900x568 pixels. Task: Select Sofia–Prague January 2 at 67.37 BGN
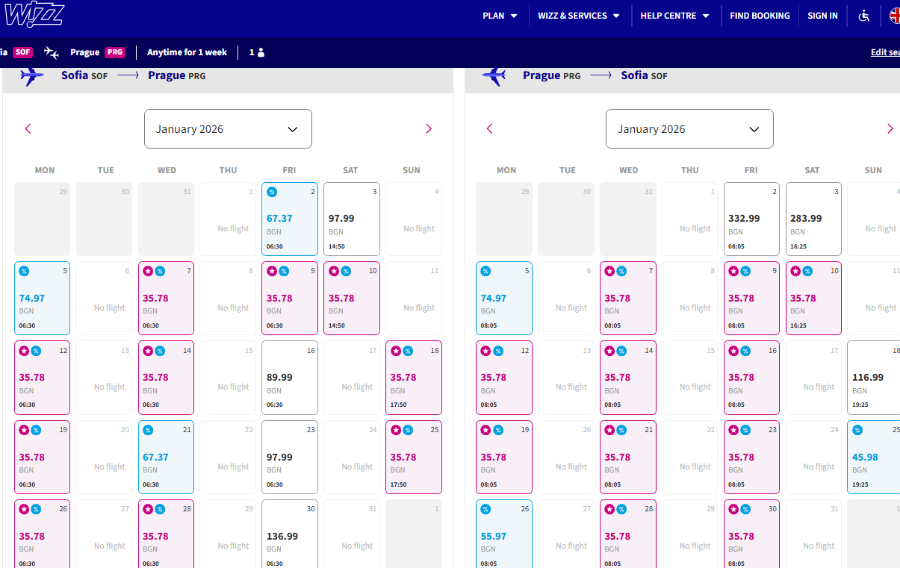[289, 219]
